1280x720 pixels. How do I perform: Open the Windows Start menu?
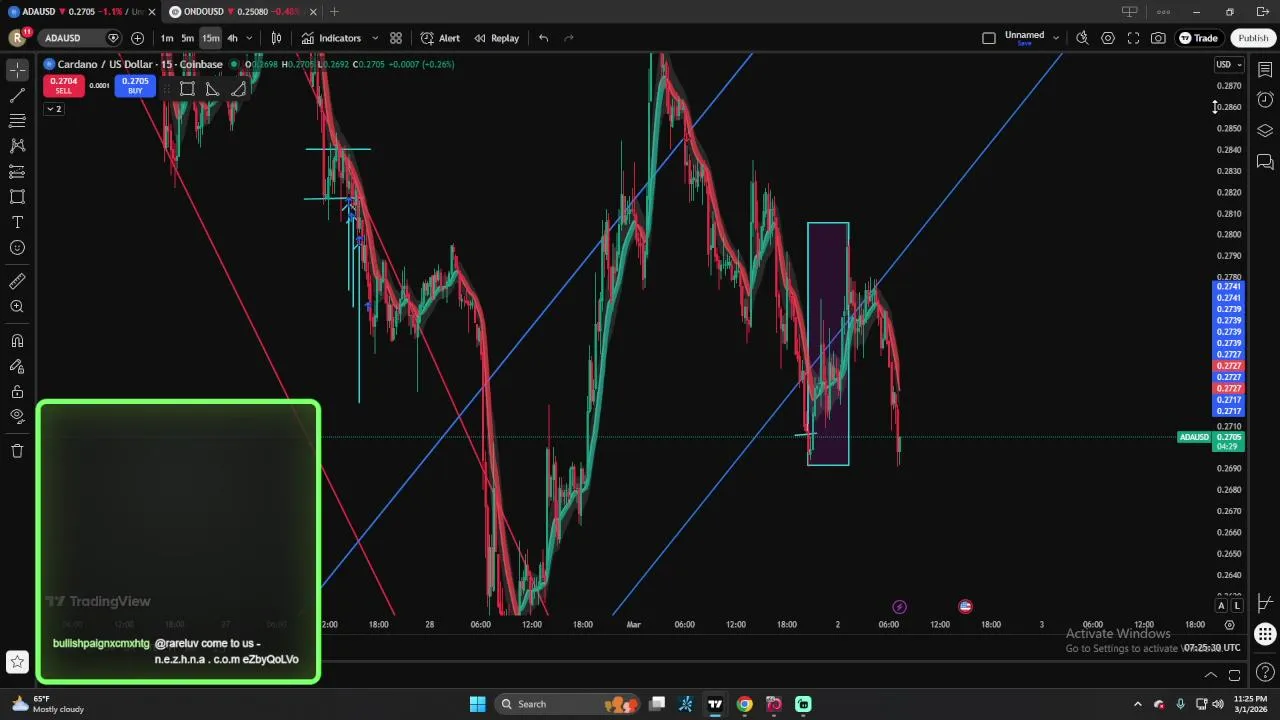477,704
